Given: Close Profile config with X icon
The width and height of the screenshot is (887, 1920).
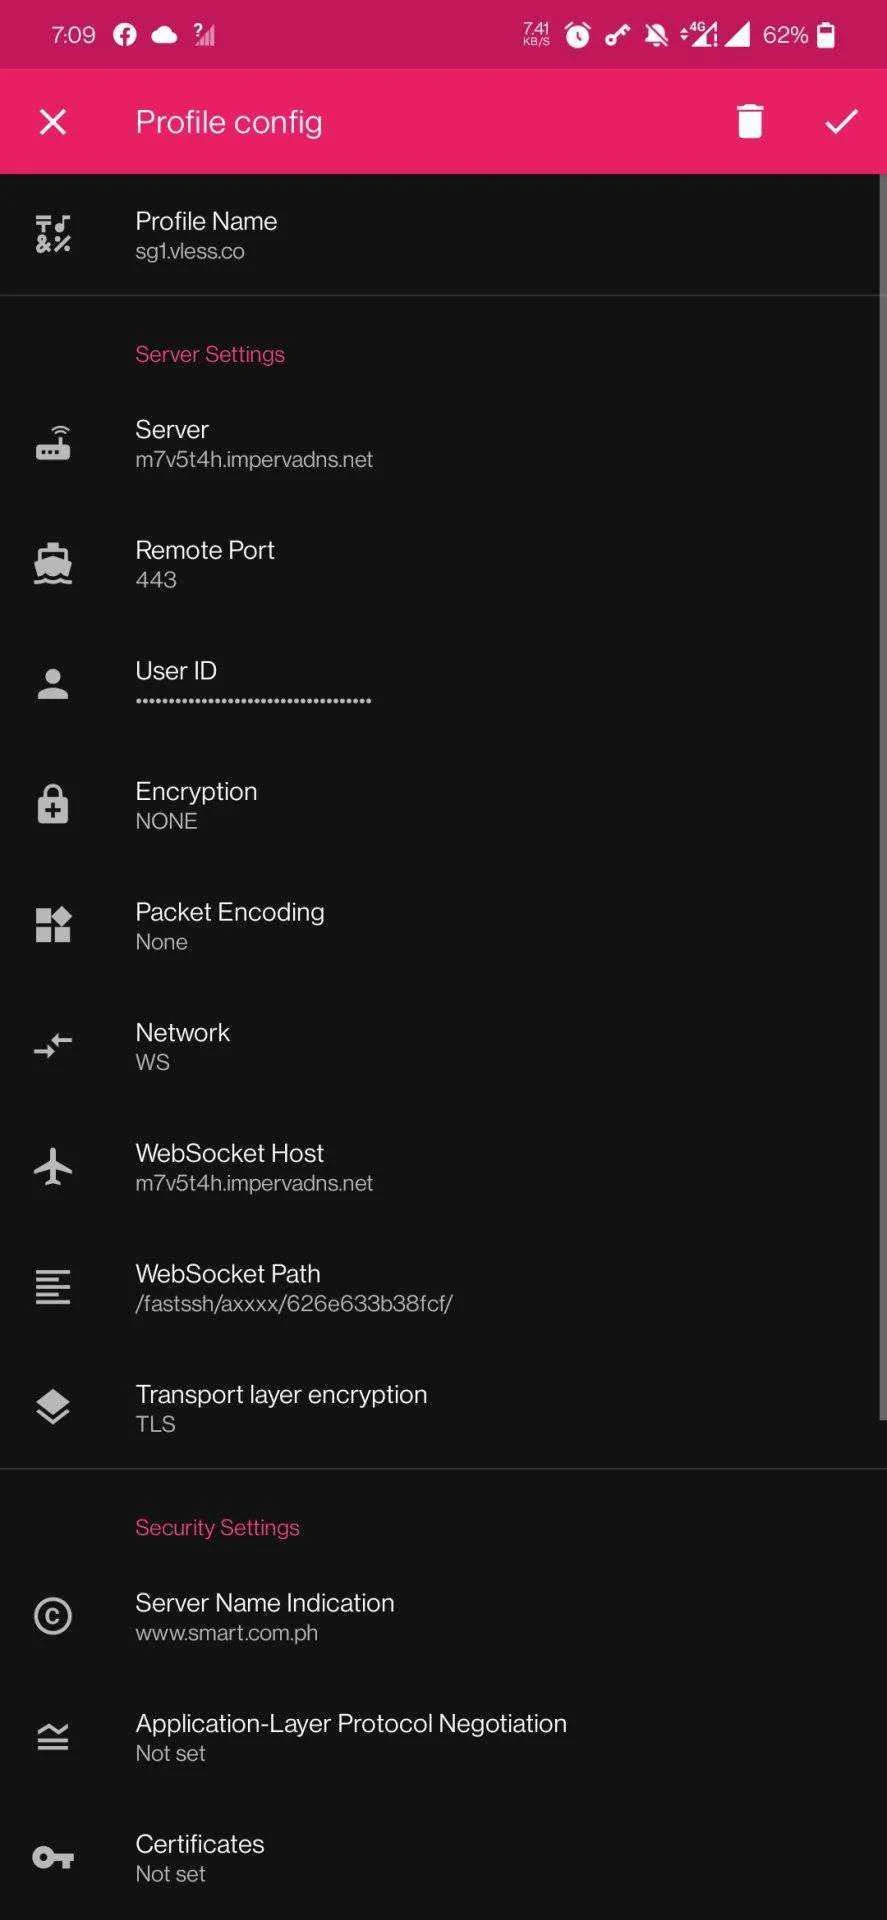Looking at the screenshot, I should pos(52,121).
